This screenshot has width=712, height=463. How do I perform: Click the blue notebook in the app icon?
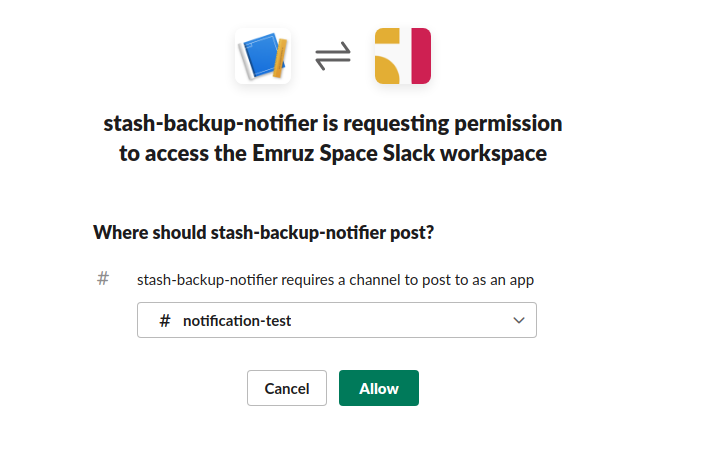tap(257, 56)
